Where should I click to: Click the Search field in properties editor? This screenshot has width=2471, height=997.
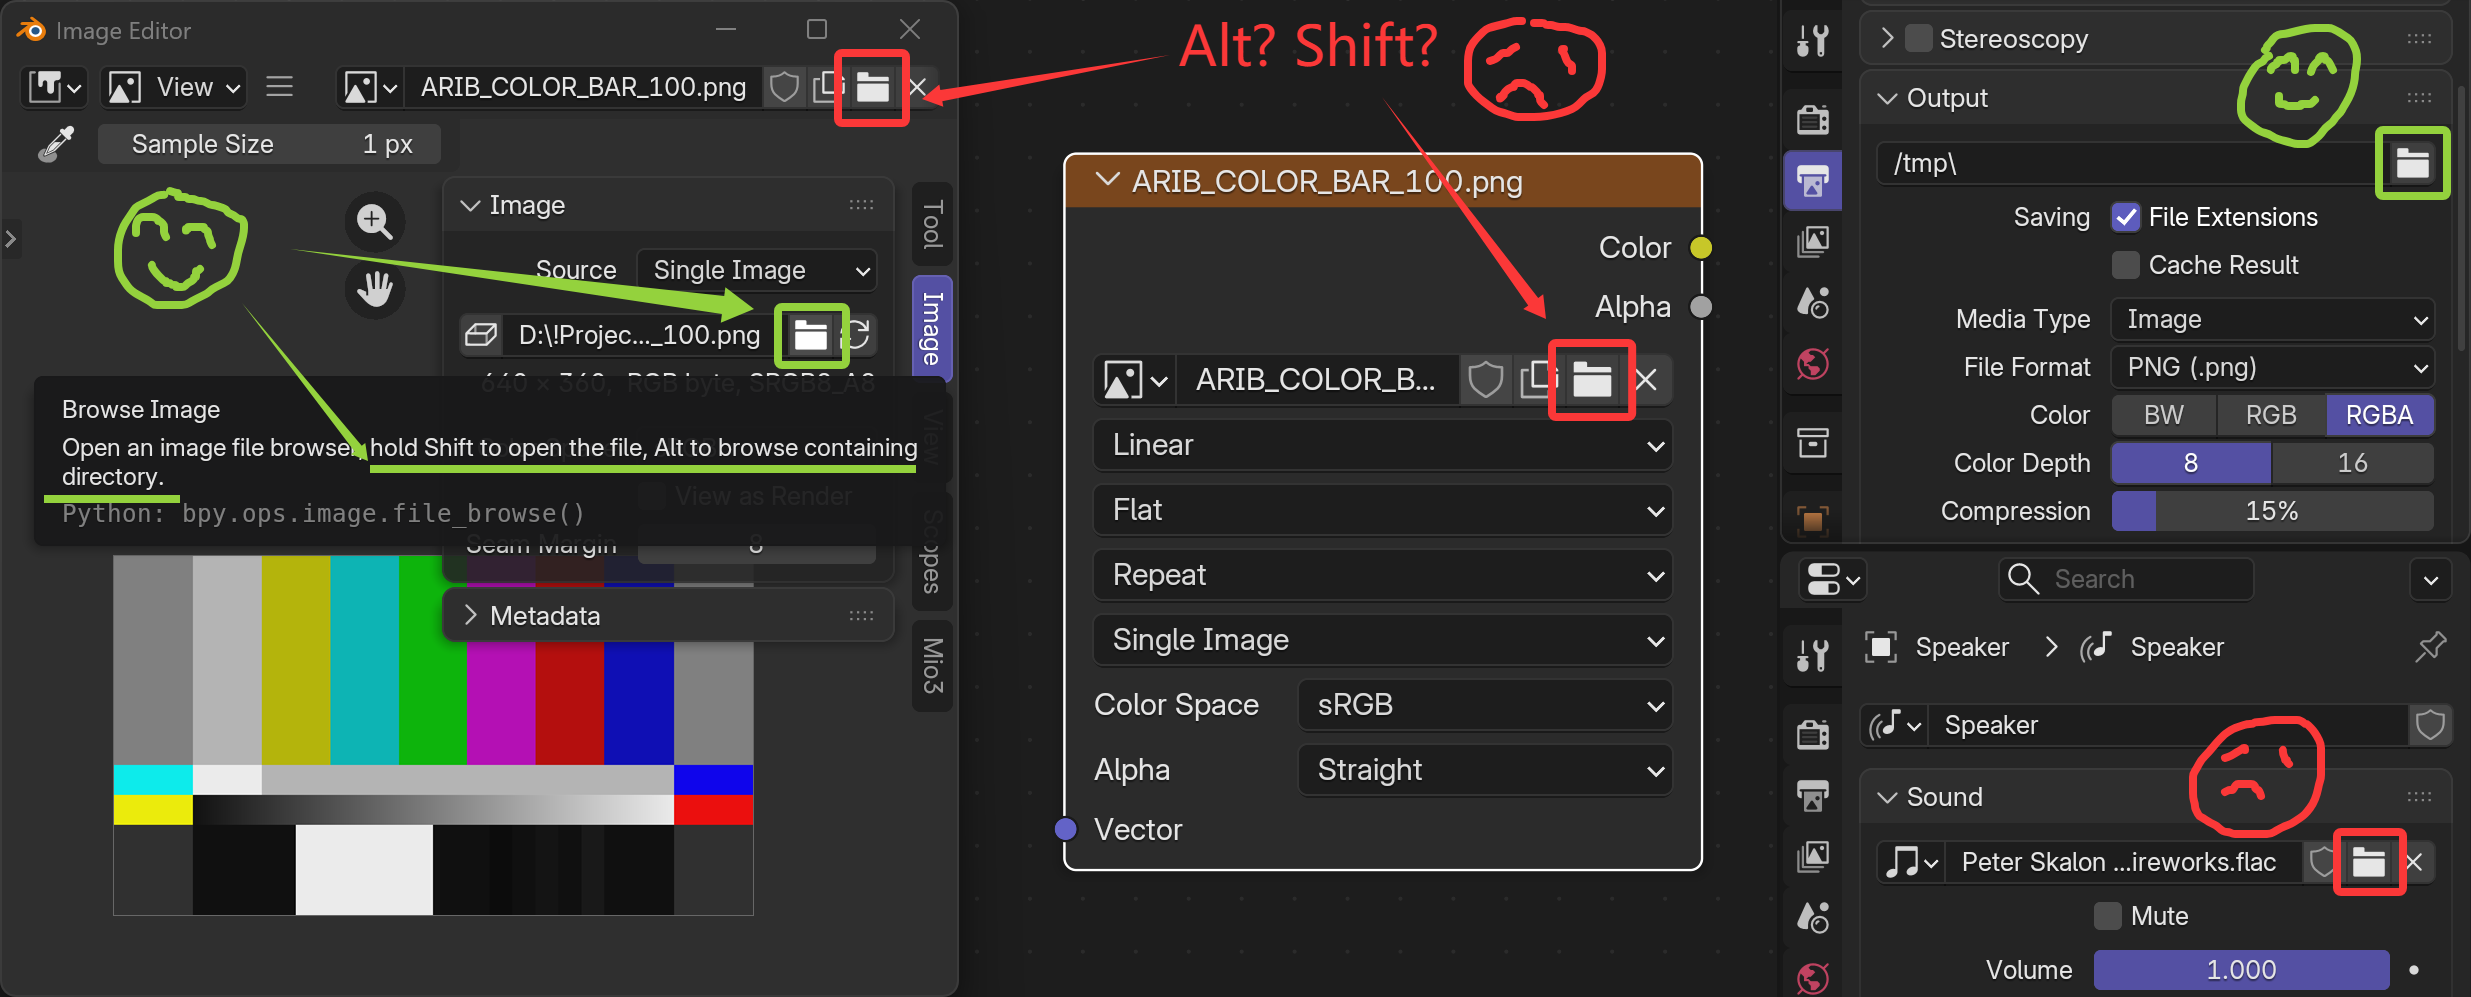(x=2126, y=579)
